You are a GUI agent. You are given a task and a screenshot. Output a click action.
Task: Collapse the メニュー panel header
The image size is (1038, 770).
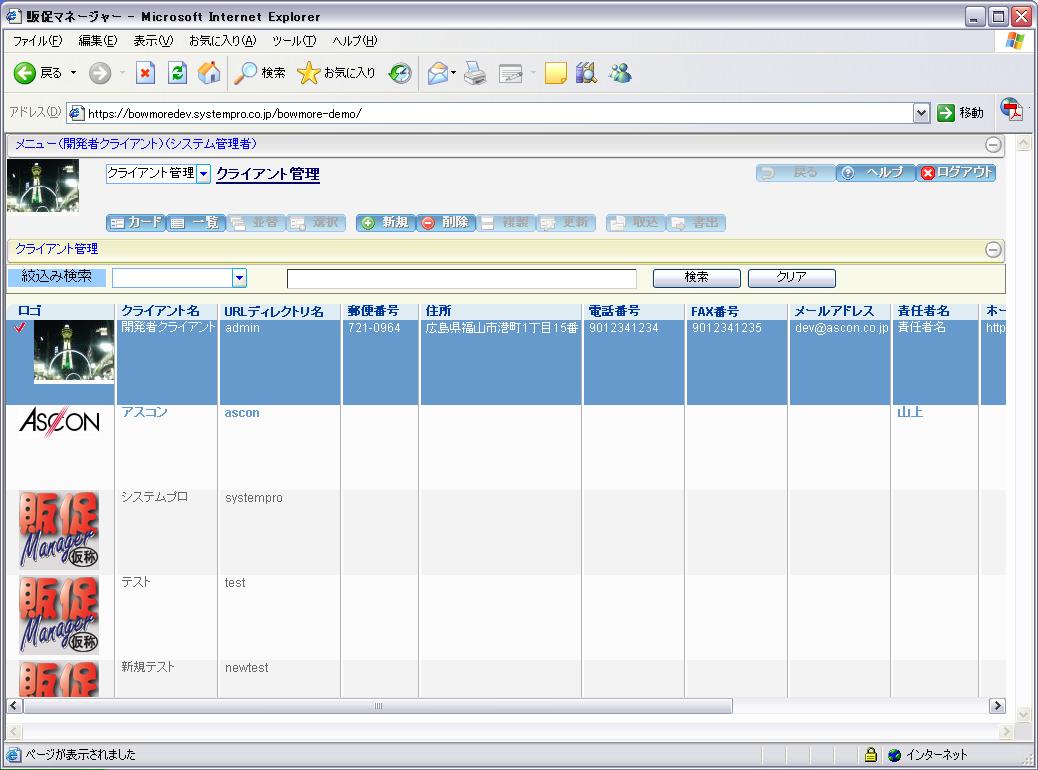tap(993, 144)
